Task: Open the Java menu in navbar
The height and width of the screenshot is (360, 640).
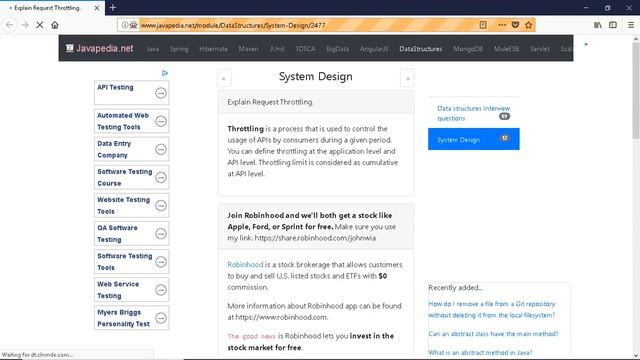Action: click(x=152, y=49)
